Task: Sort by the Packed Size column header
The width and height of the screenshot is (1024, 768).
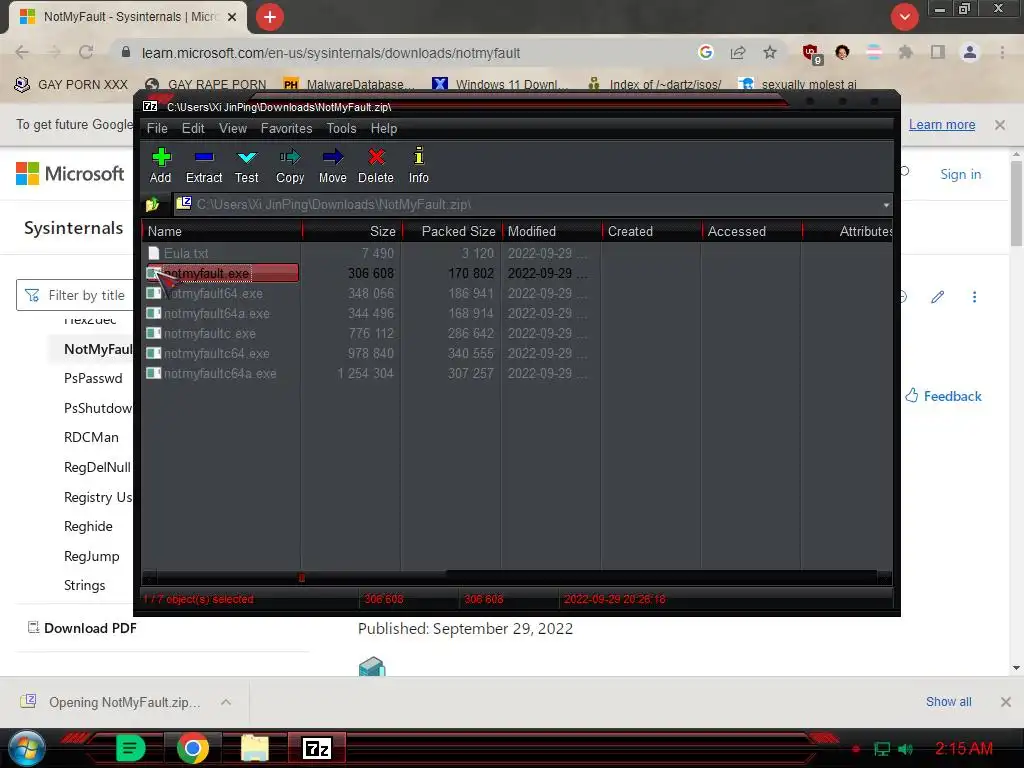Action: point(453,231)
